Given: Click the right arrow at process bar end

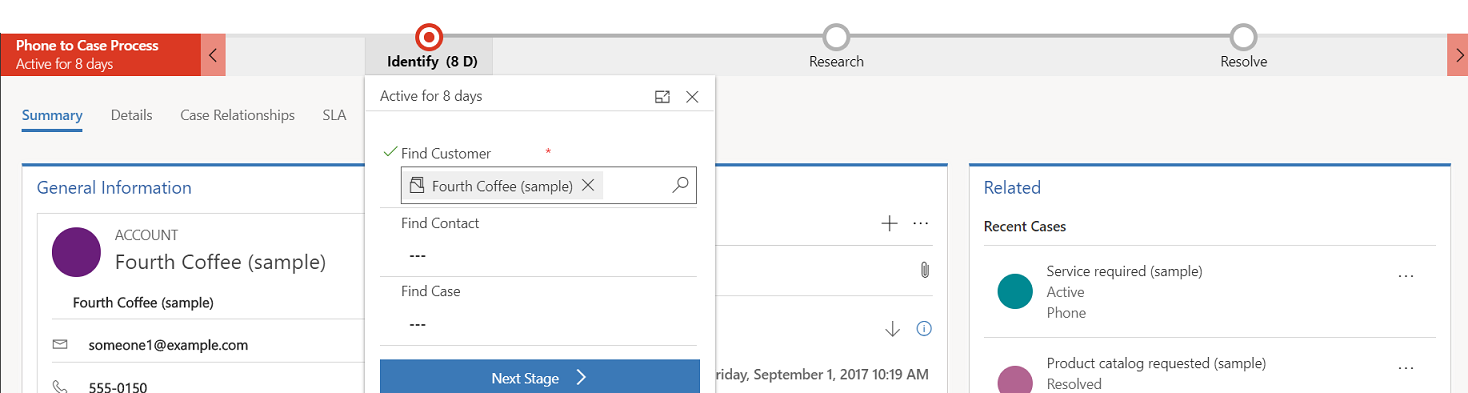Looking at the screenshot, I should click(x=1457, y=56).
